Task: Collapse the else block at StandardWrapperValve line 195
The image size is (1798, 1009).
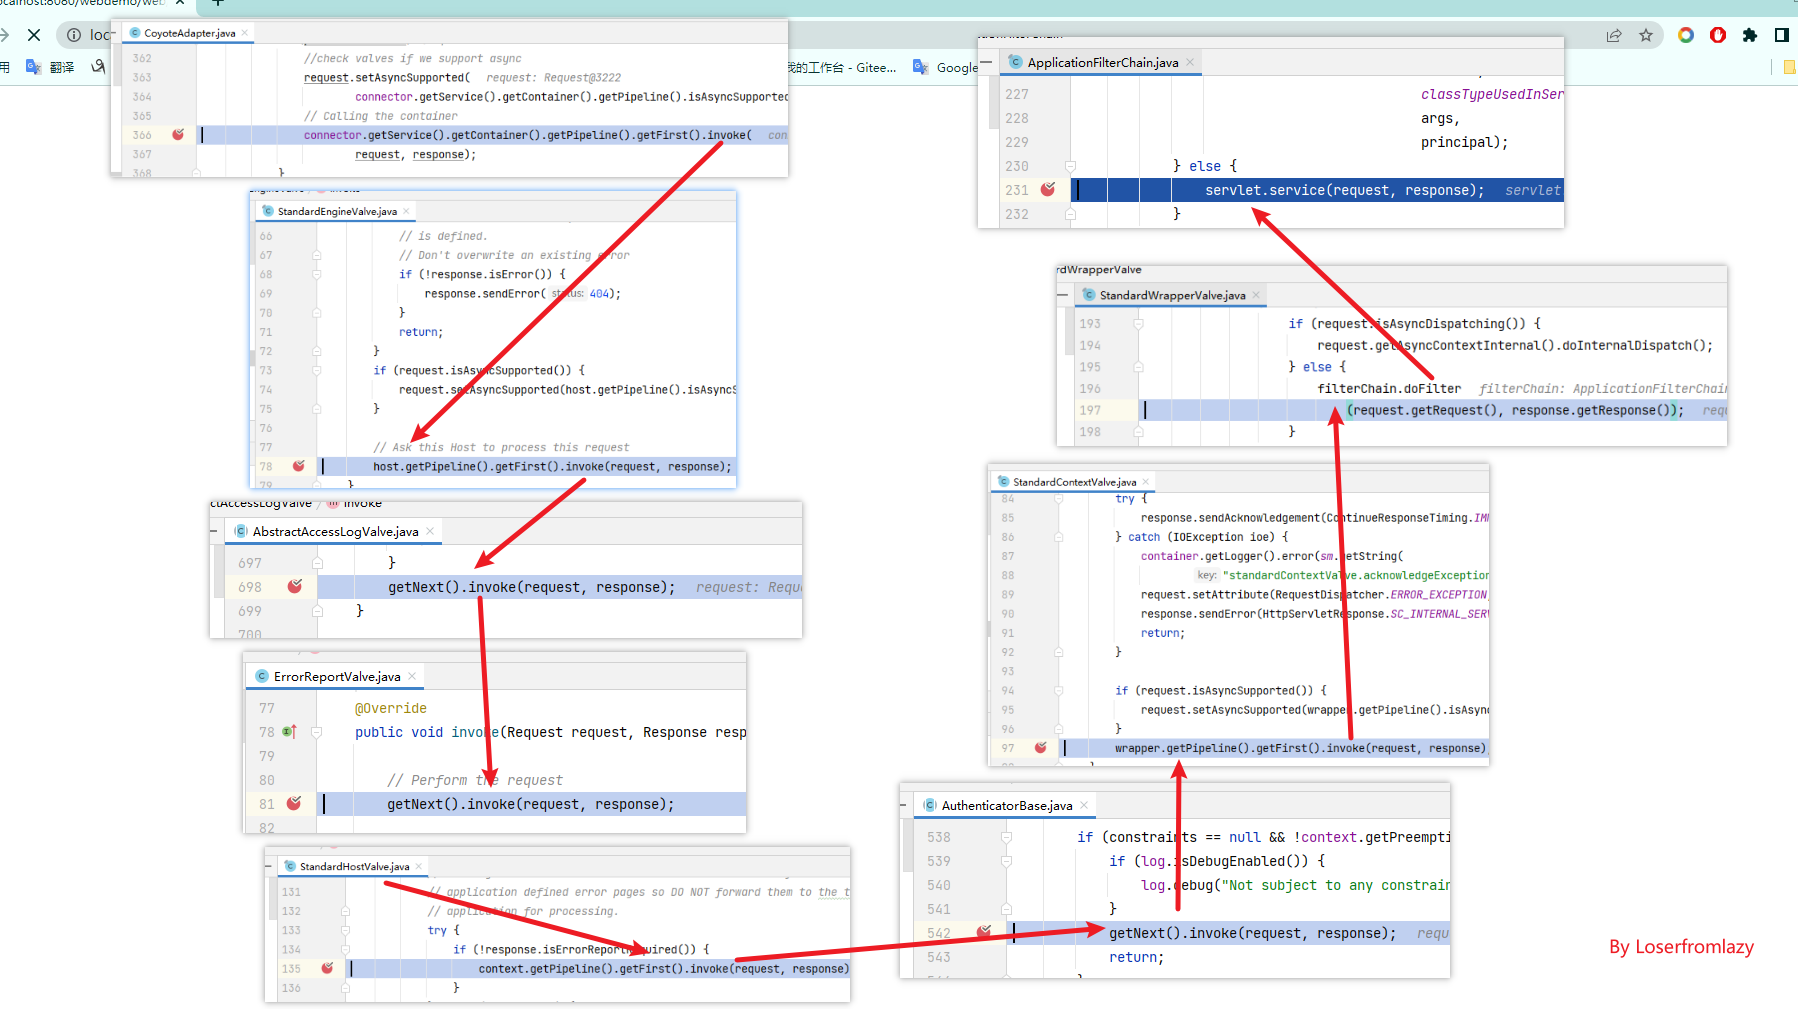Action: point(1138,367)
